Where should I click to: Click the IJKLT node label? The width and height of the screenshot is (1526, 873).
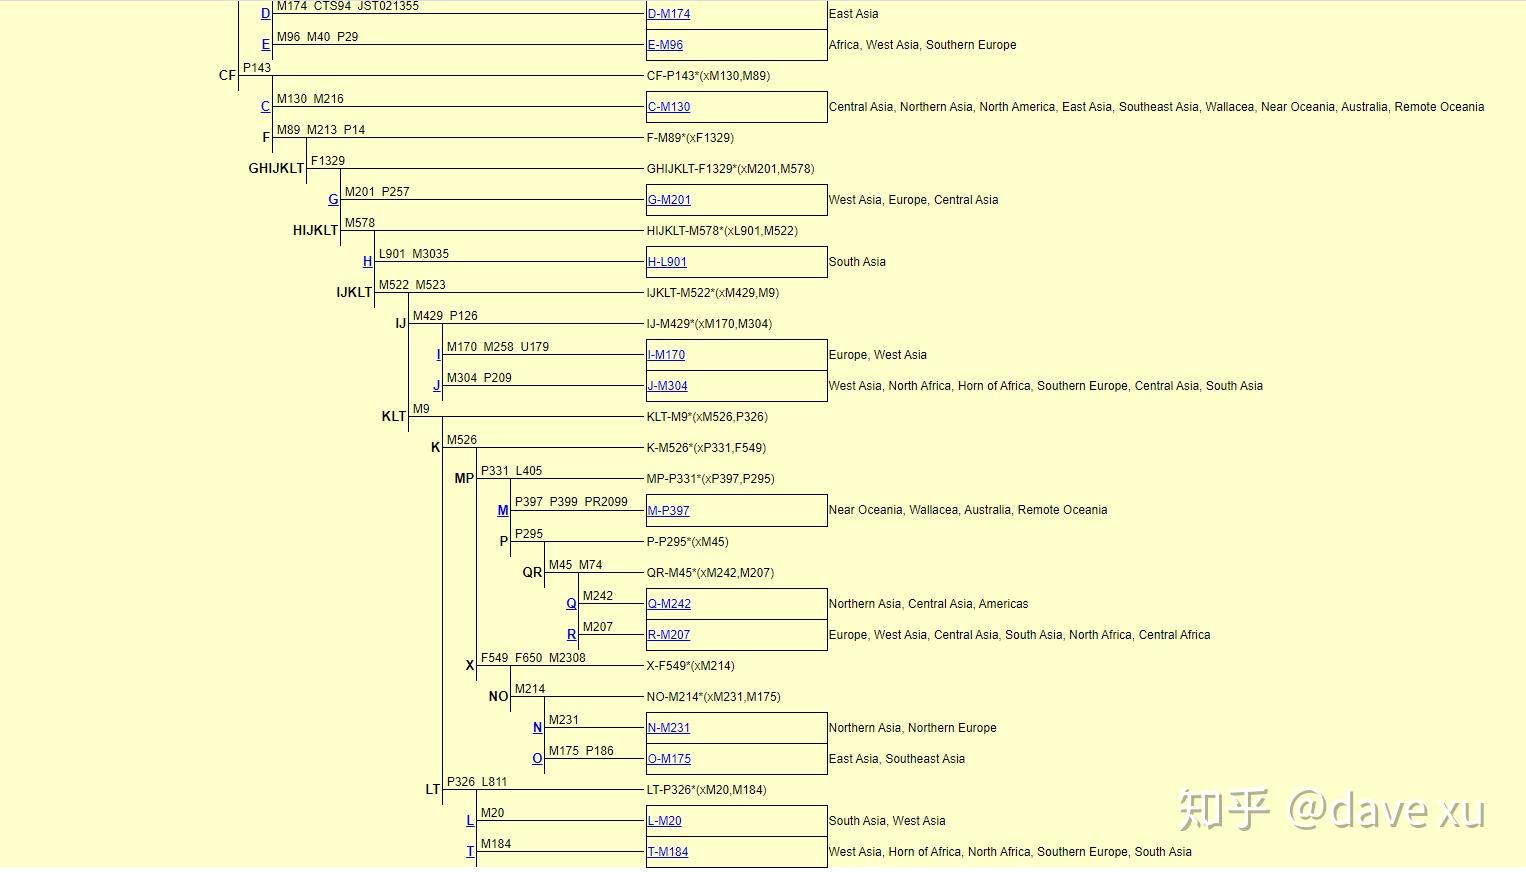click(354, 292)
